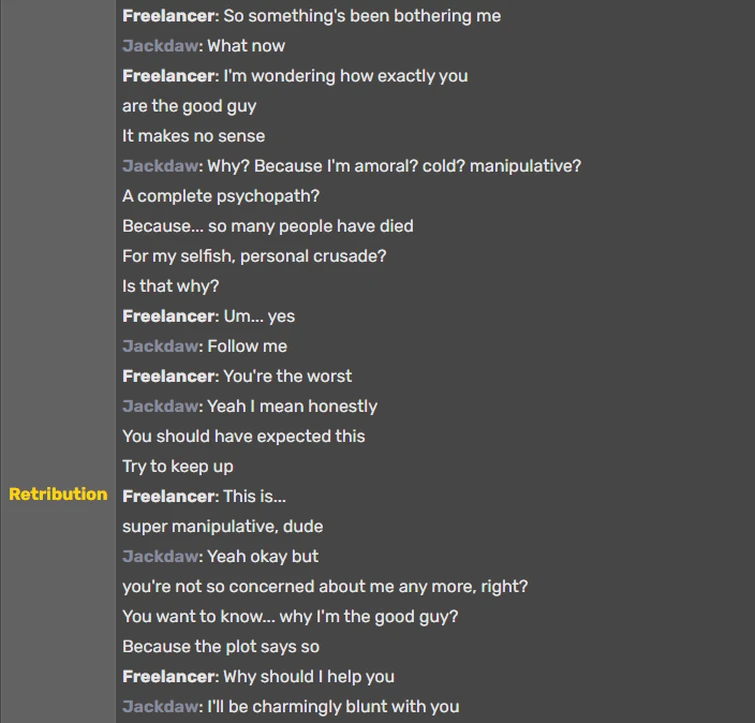The image size is (755, 723).
Task: Click the line 'Is that why?'
Action: pyautogui.click(x=170, y=286)
